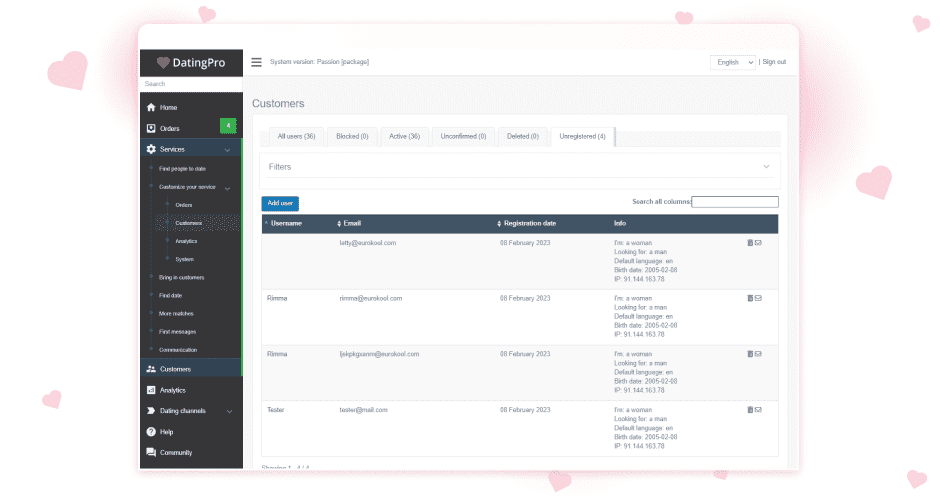
Task: Click the DatingPro heart logo
Action: tap(163, 62)
